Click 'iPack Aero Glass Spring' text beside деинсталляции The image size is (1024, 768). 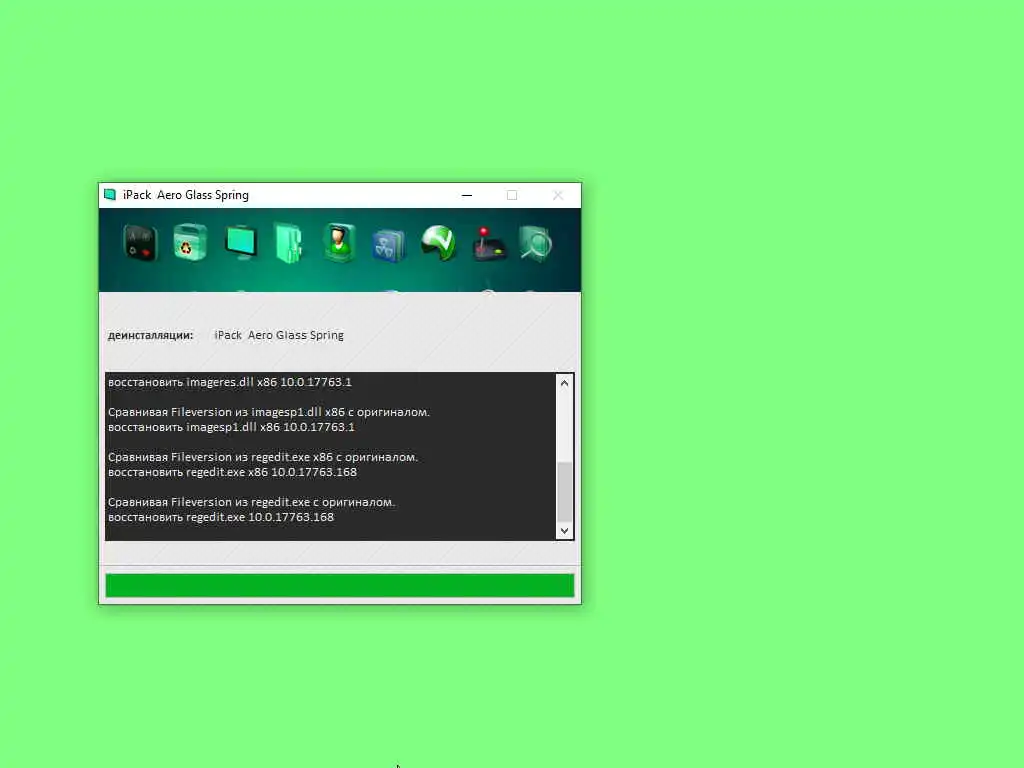279,336
